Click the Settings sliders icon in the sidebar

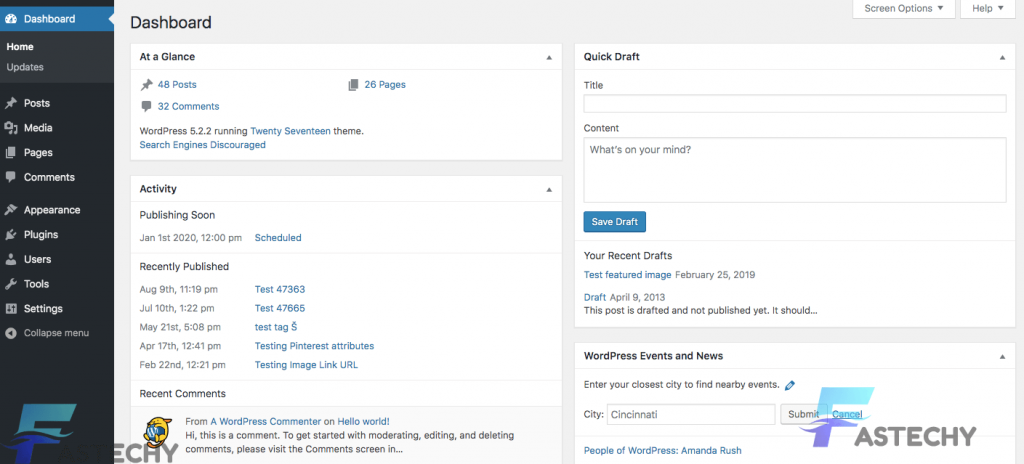coord(10,308)
